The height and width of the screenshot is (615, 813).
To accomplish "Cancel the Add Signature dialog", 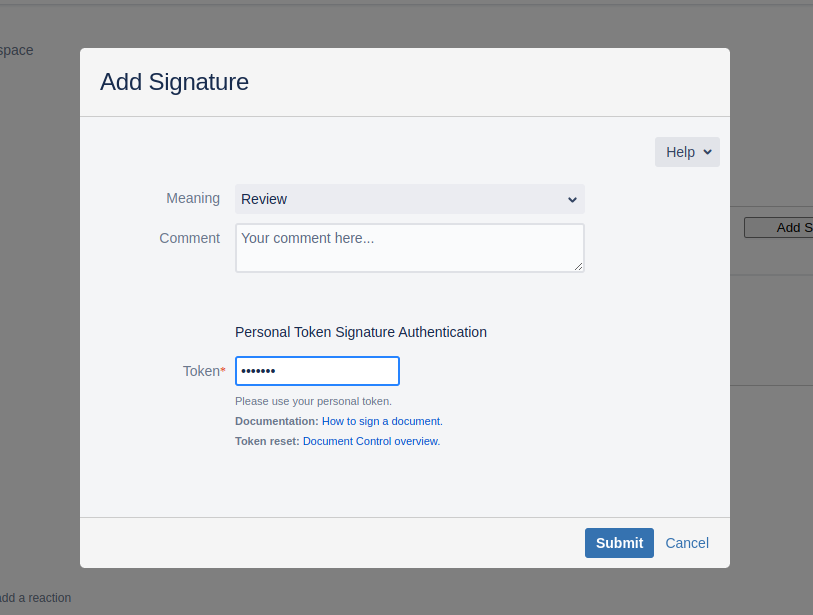I will click(687, 542).
